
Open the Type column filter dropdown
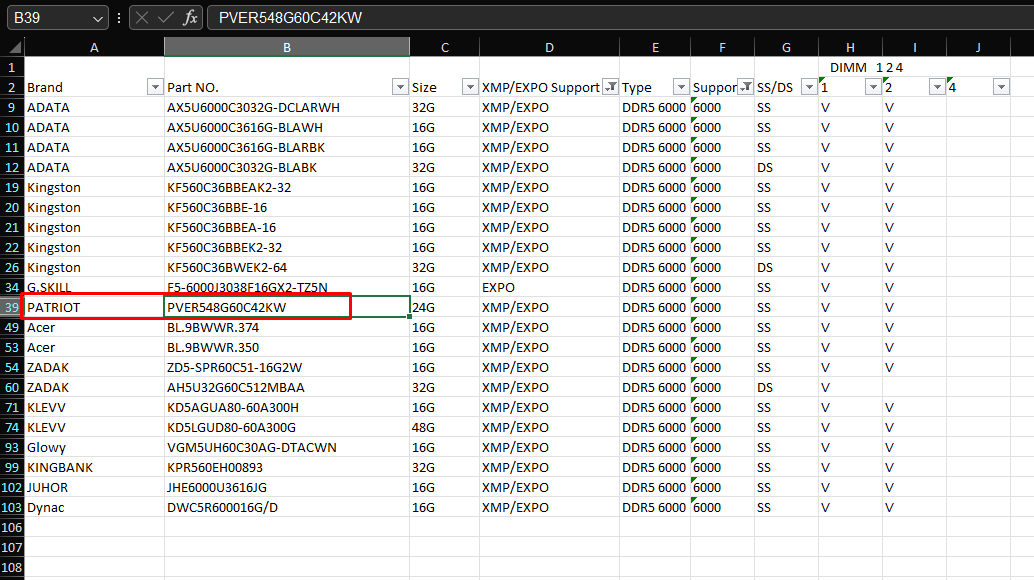click(x=681, y=87)
